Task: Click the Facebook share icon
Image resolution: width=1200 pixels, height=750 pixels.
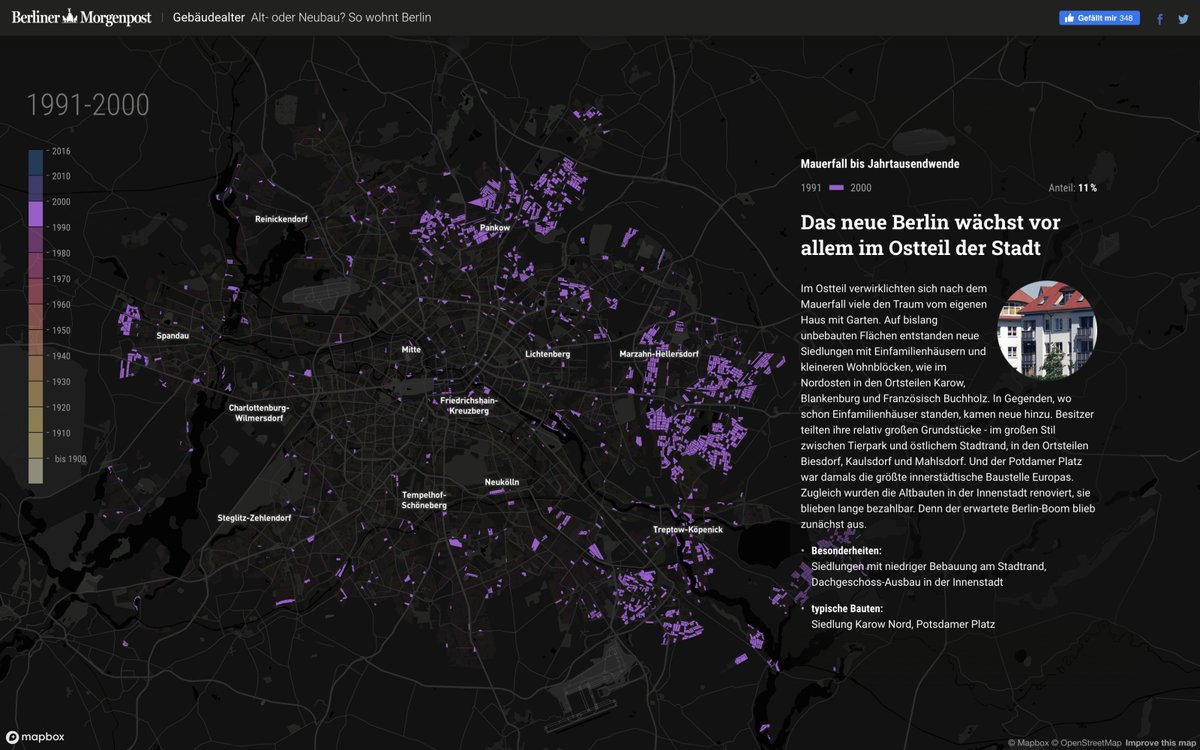Action: (x=1160, y=18)
